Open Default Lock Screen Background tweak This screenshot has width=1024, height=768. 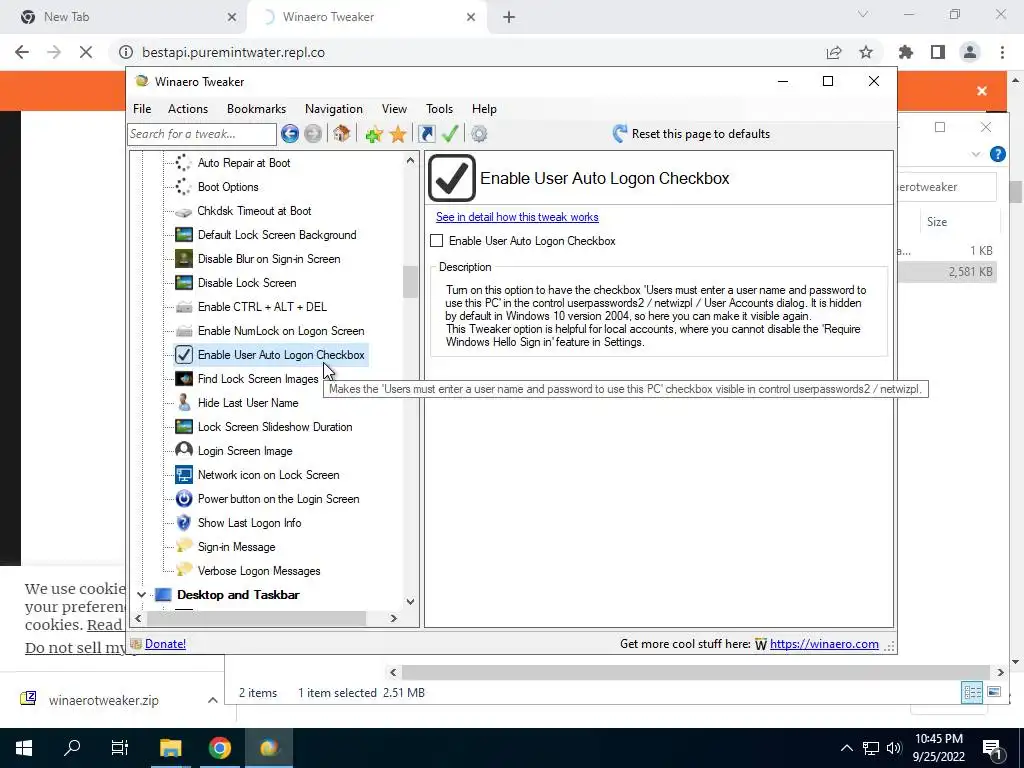(x=277, y=235)
